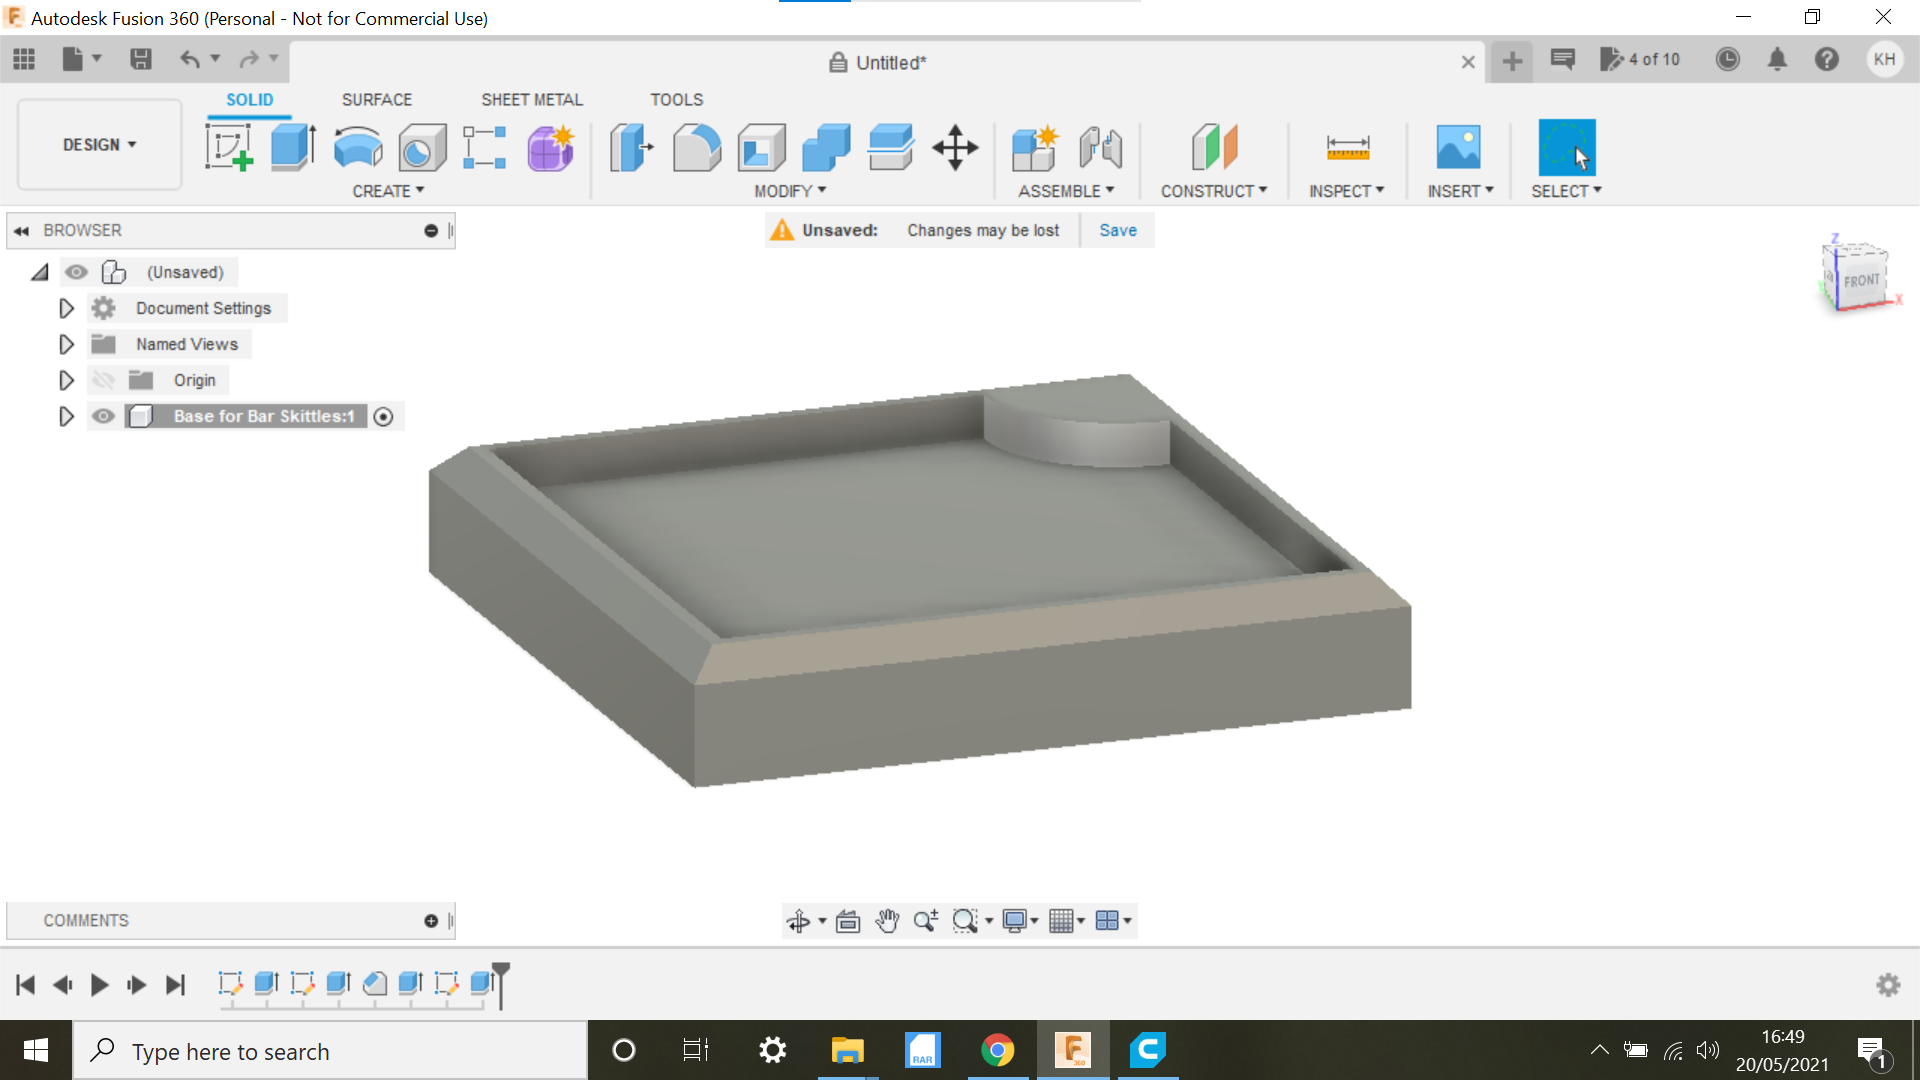Viewport: 1920px width, 1080px height.
Task: Select the Revolve tool
Action: point(357,147)
